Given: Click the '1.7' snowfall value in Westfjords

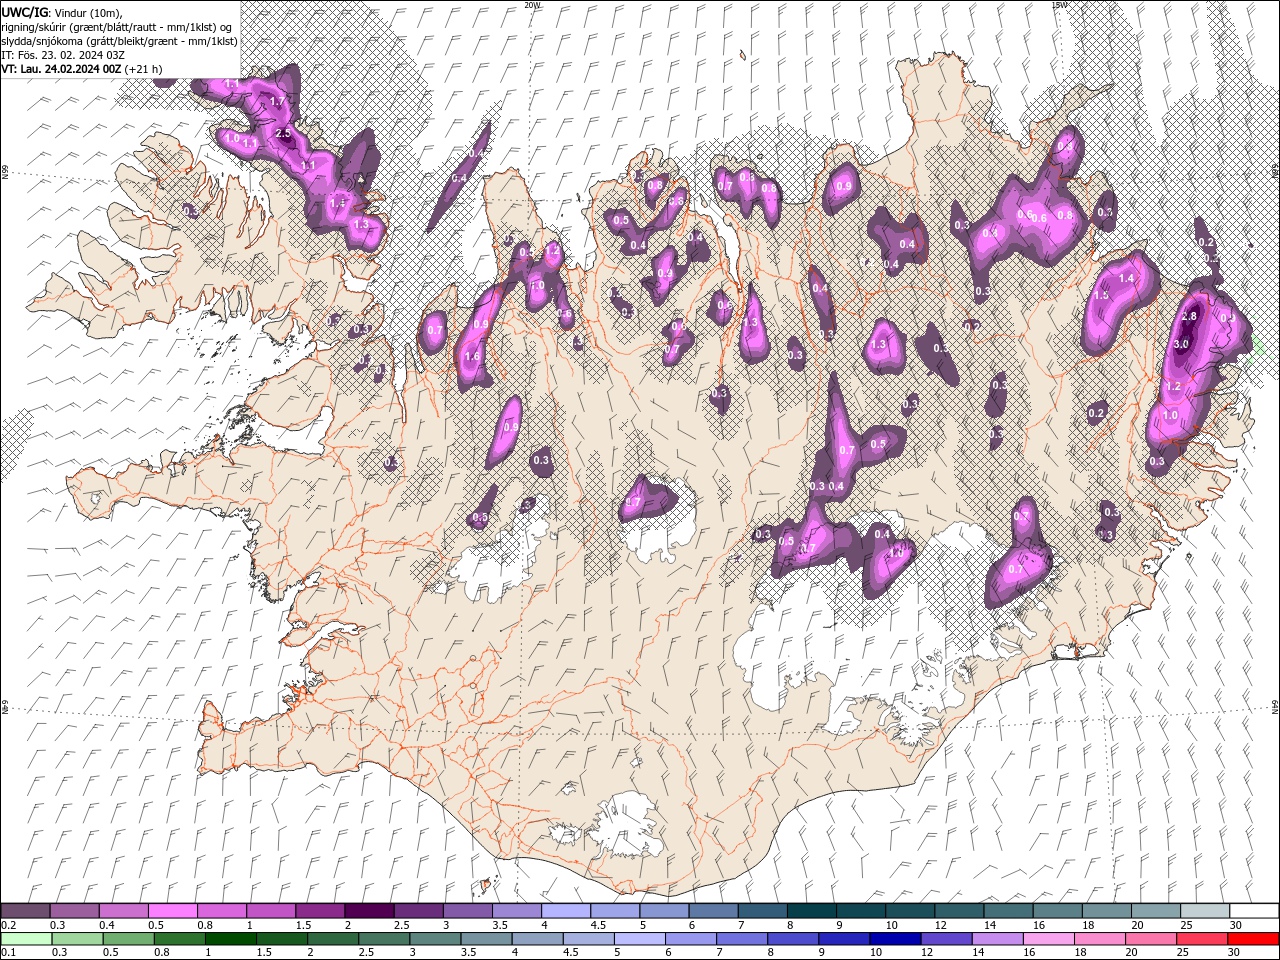Looking at the screenshot, I should (278, 101).
